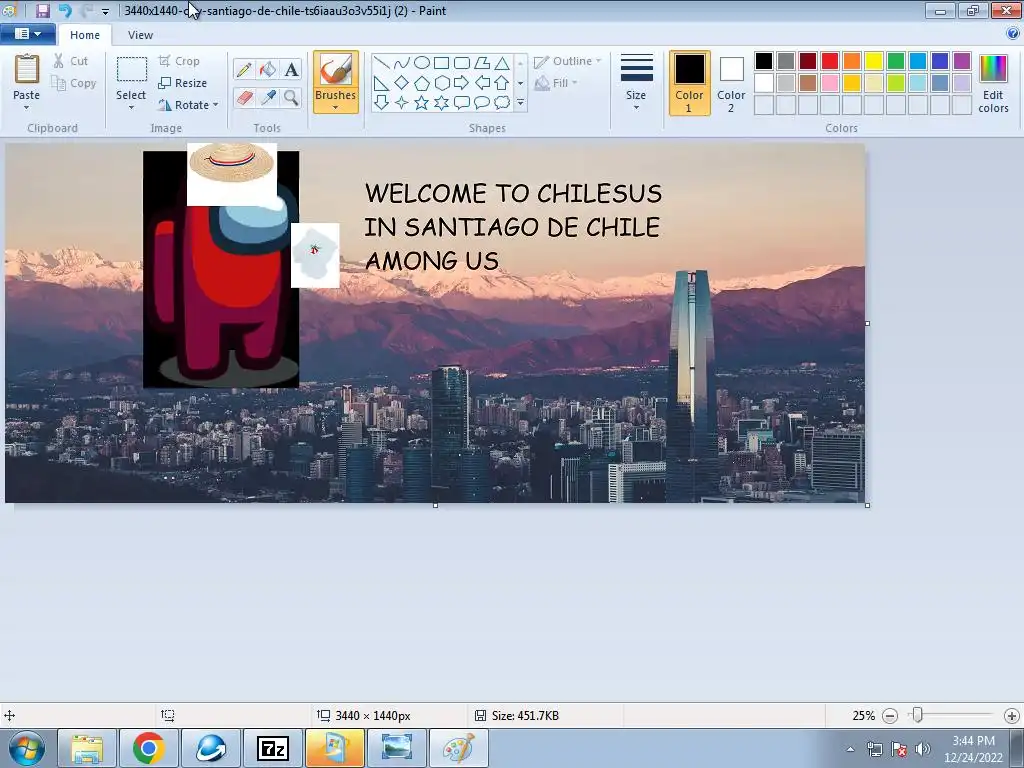Image resolution: width=1024 pixels, height=768 pixels.
Task: Open the Fill dropdown
Action: [556, 83]
